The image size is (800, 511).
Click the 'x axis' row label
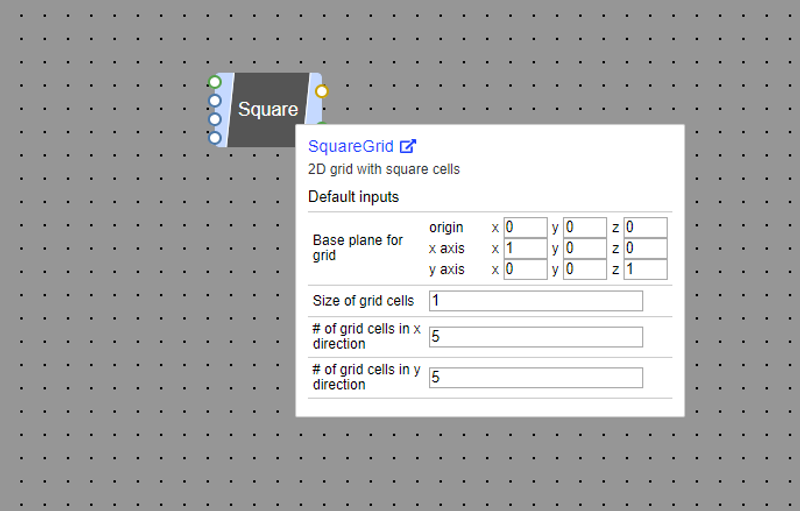[x=446, y=248]
